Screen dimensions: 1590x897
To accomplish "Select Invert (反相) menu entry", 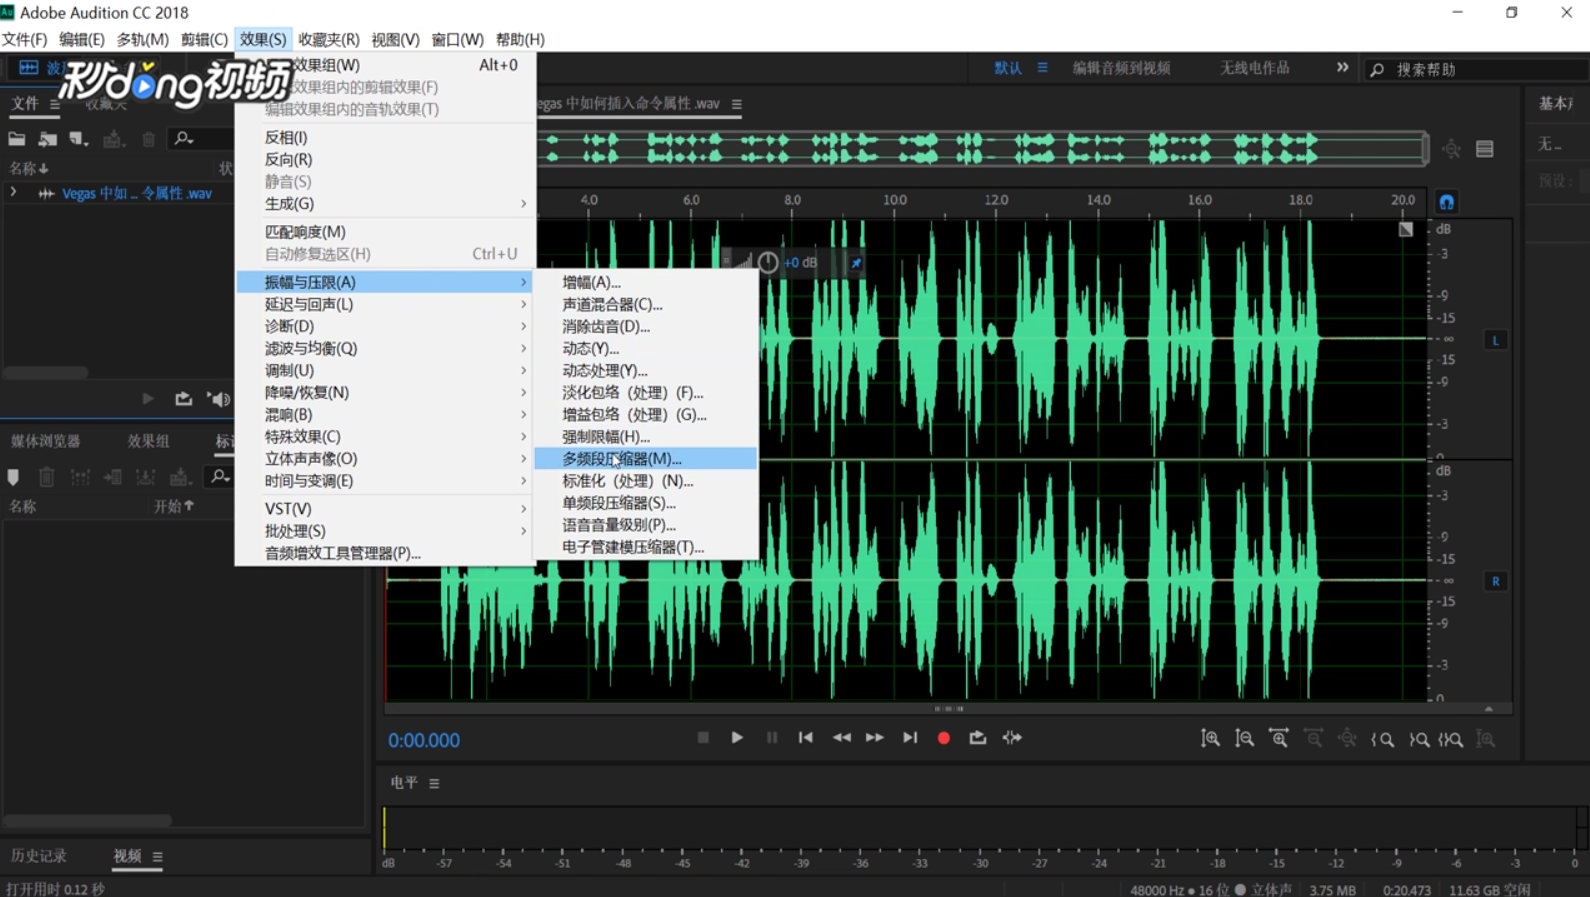I will 385,137.
